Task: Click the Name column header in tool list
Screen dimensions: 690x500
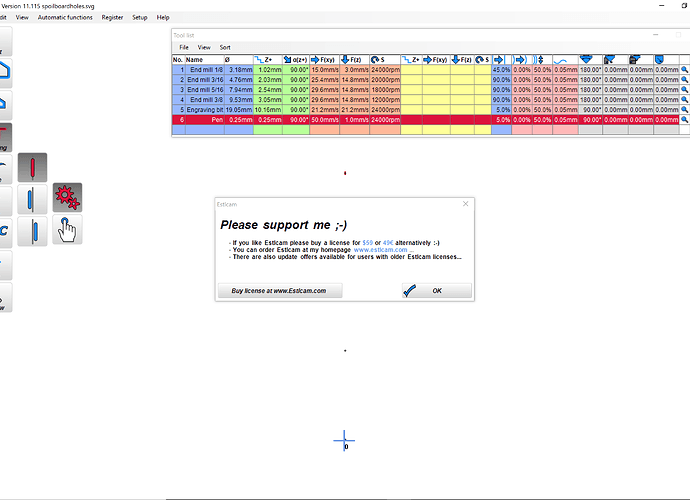Action: 205,59
